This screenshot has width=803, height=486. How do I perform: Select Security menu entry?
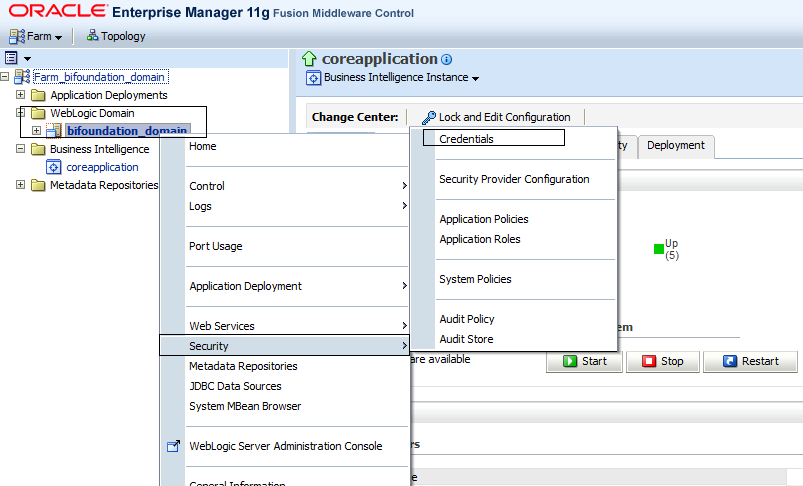pyautogui.click(x=284, y=346)
